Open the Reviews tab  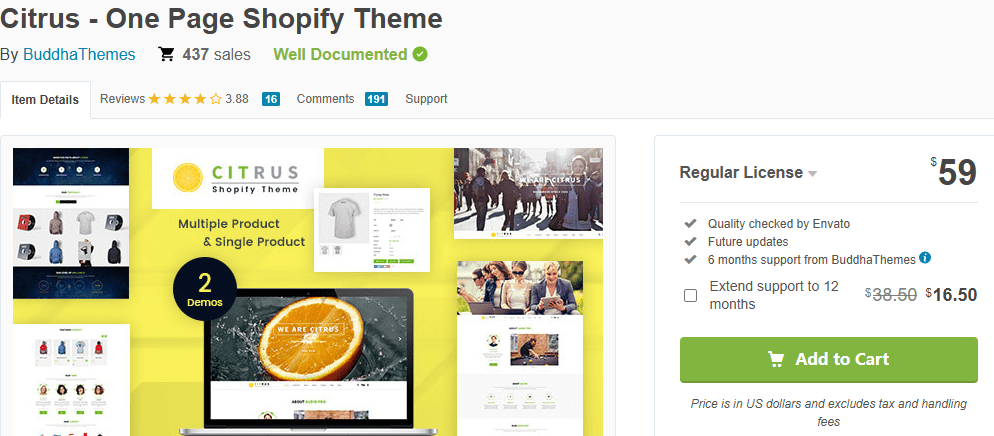(122, 99)
